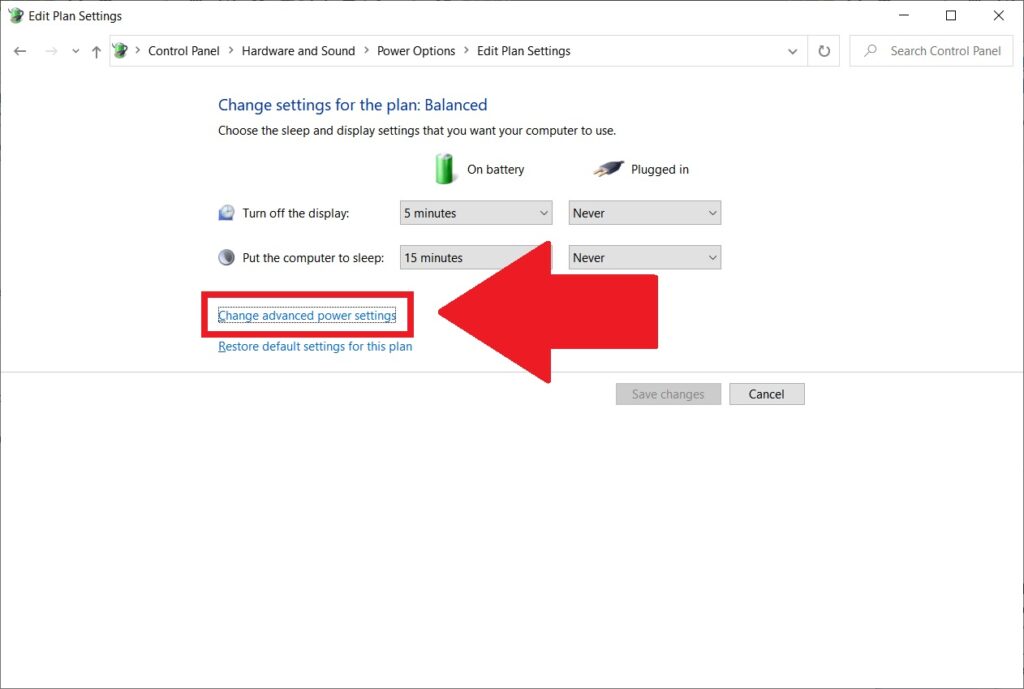Expand the address bar history dropdown
Image resolution: width=1024 pixels, height=689 pixels.
(x=793, y=51)
